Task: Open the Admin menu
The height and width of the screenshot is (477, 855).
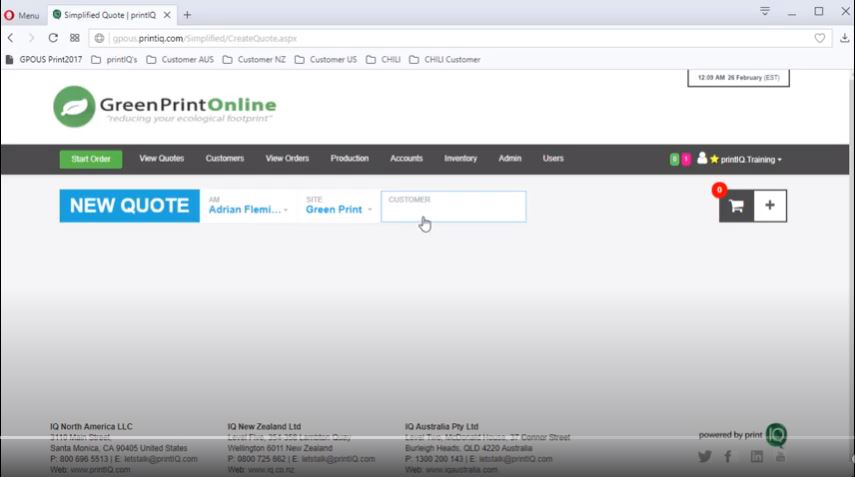Action: point(510,159)
